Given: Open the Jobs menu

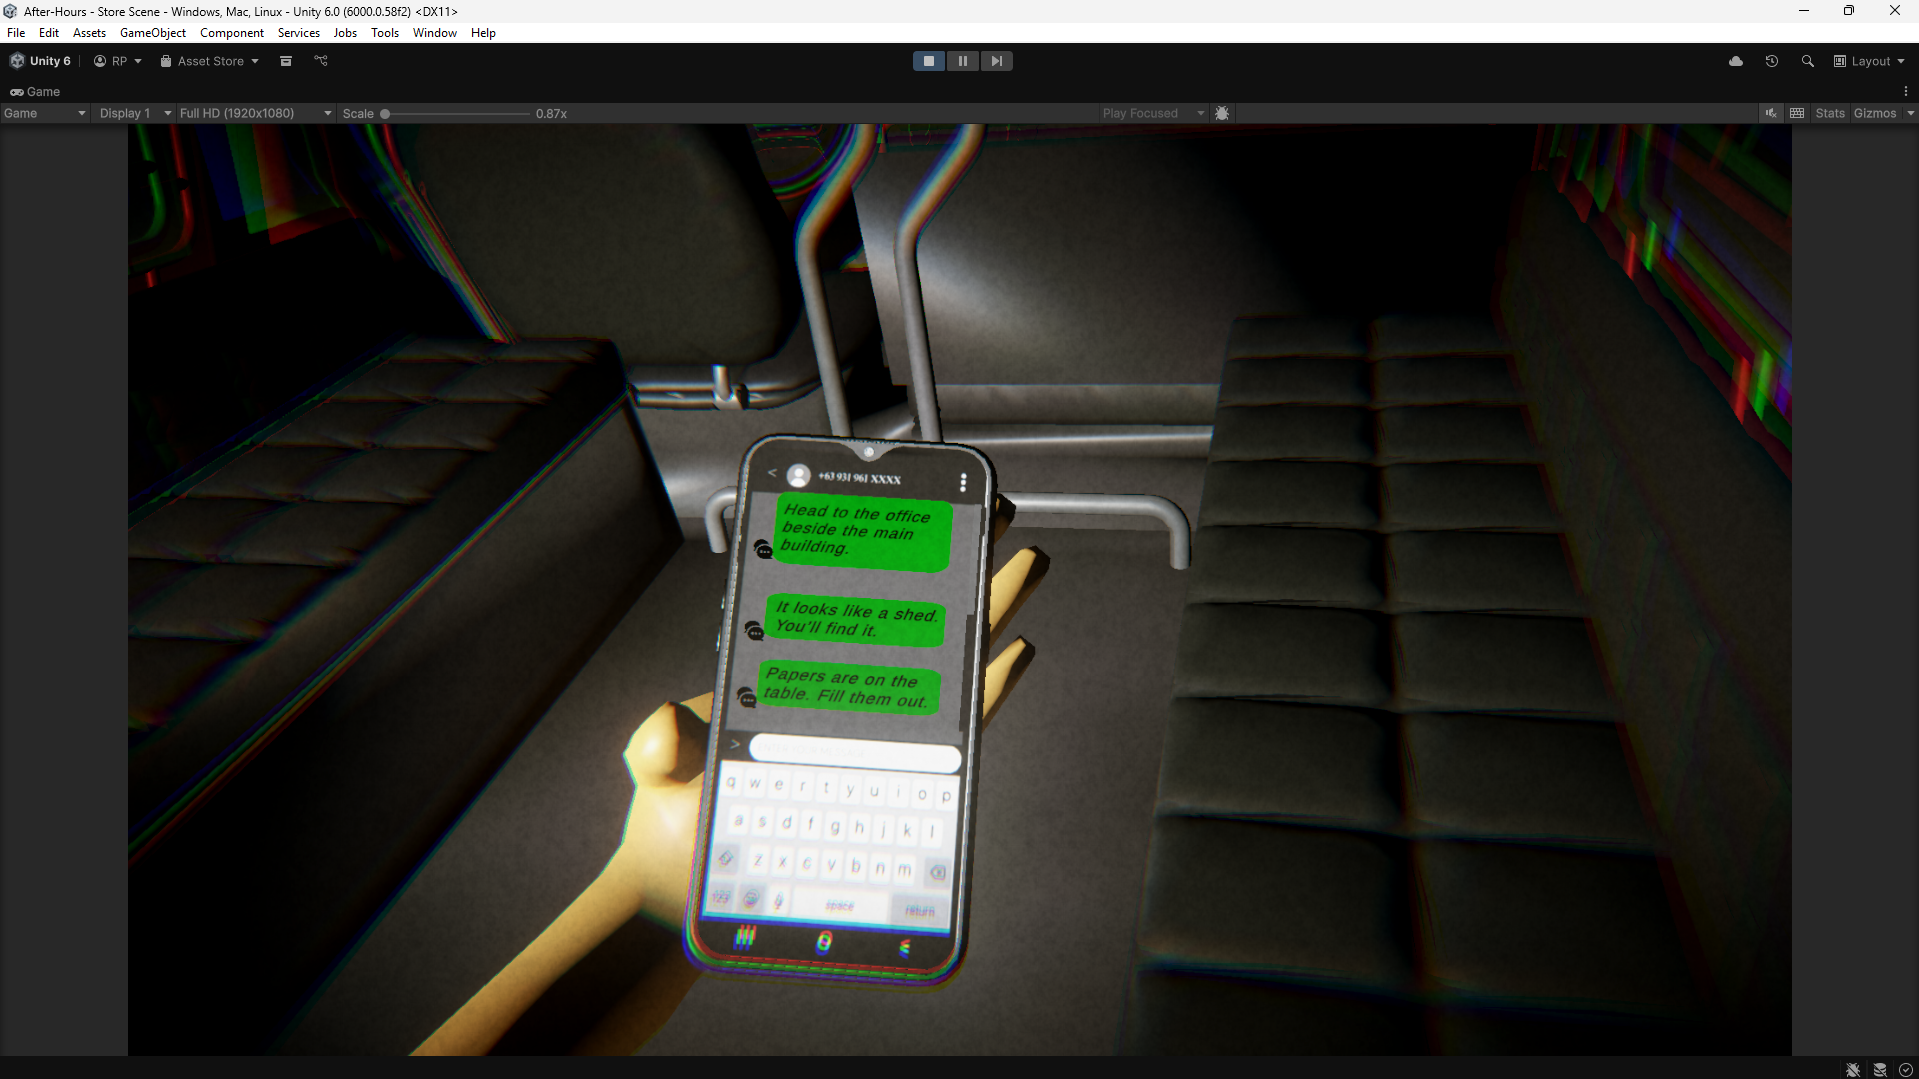Looking at the screenshot, I should pyautogui.click(x=345, y=33).
